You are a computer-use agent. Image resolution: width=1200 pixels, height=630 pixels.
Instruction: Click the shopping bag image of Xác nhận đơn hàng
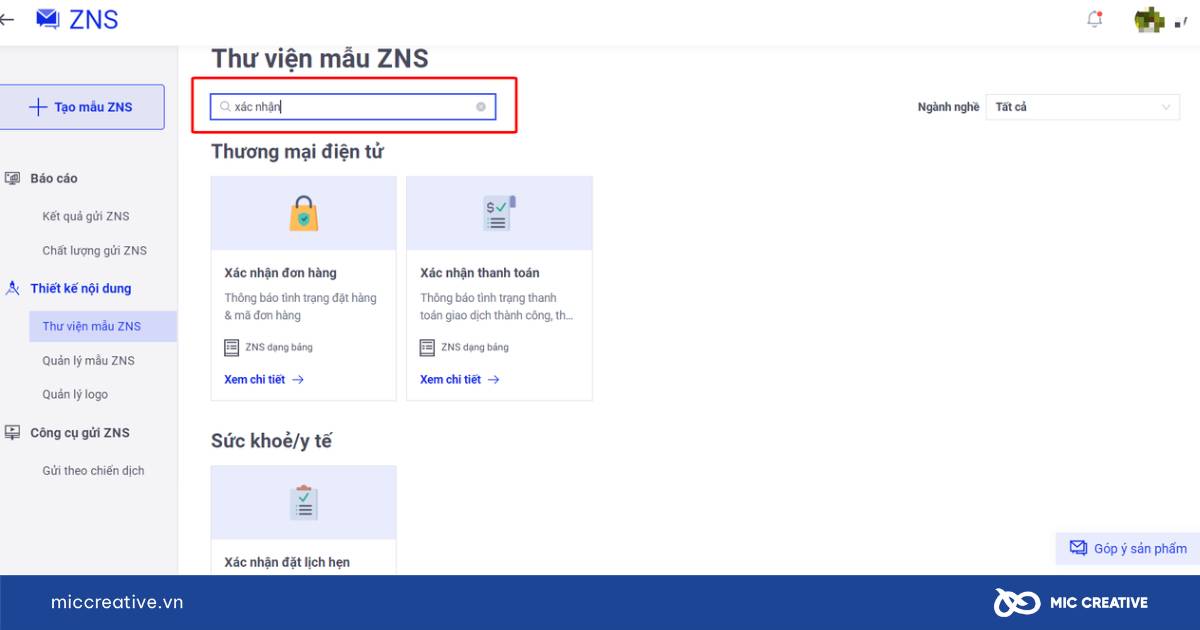304,213
